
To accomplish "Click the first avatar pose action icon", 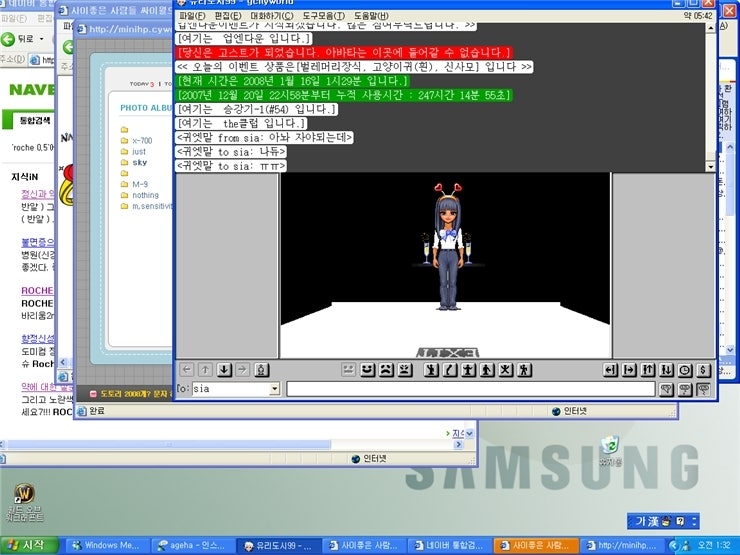I will [431, 370].
